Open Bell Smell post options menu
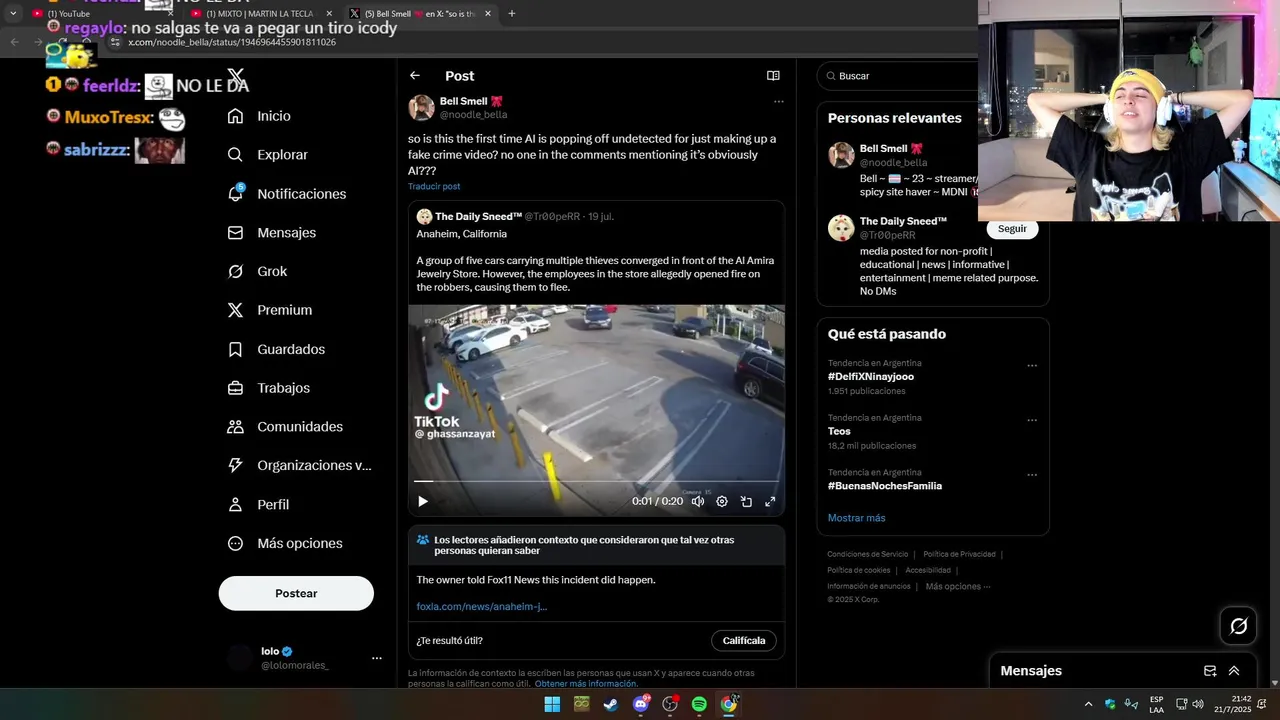Image resolution: width=1280 pixels, height=720 pixels. click(778, 101)
